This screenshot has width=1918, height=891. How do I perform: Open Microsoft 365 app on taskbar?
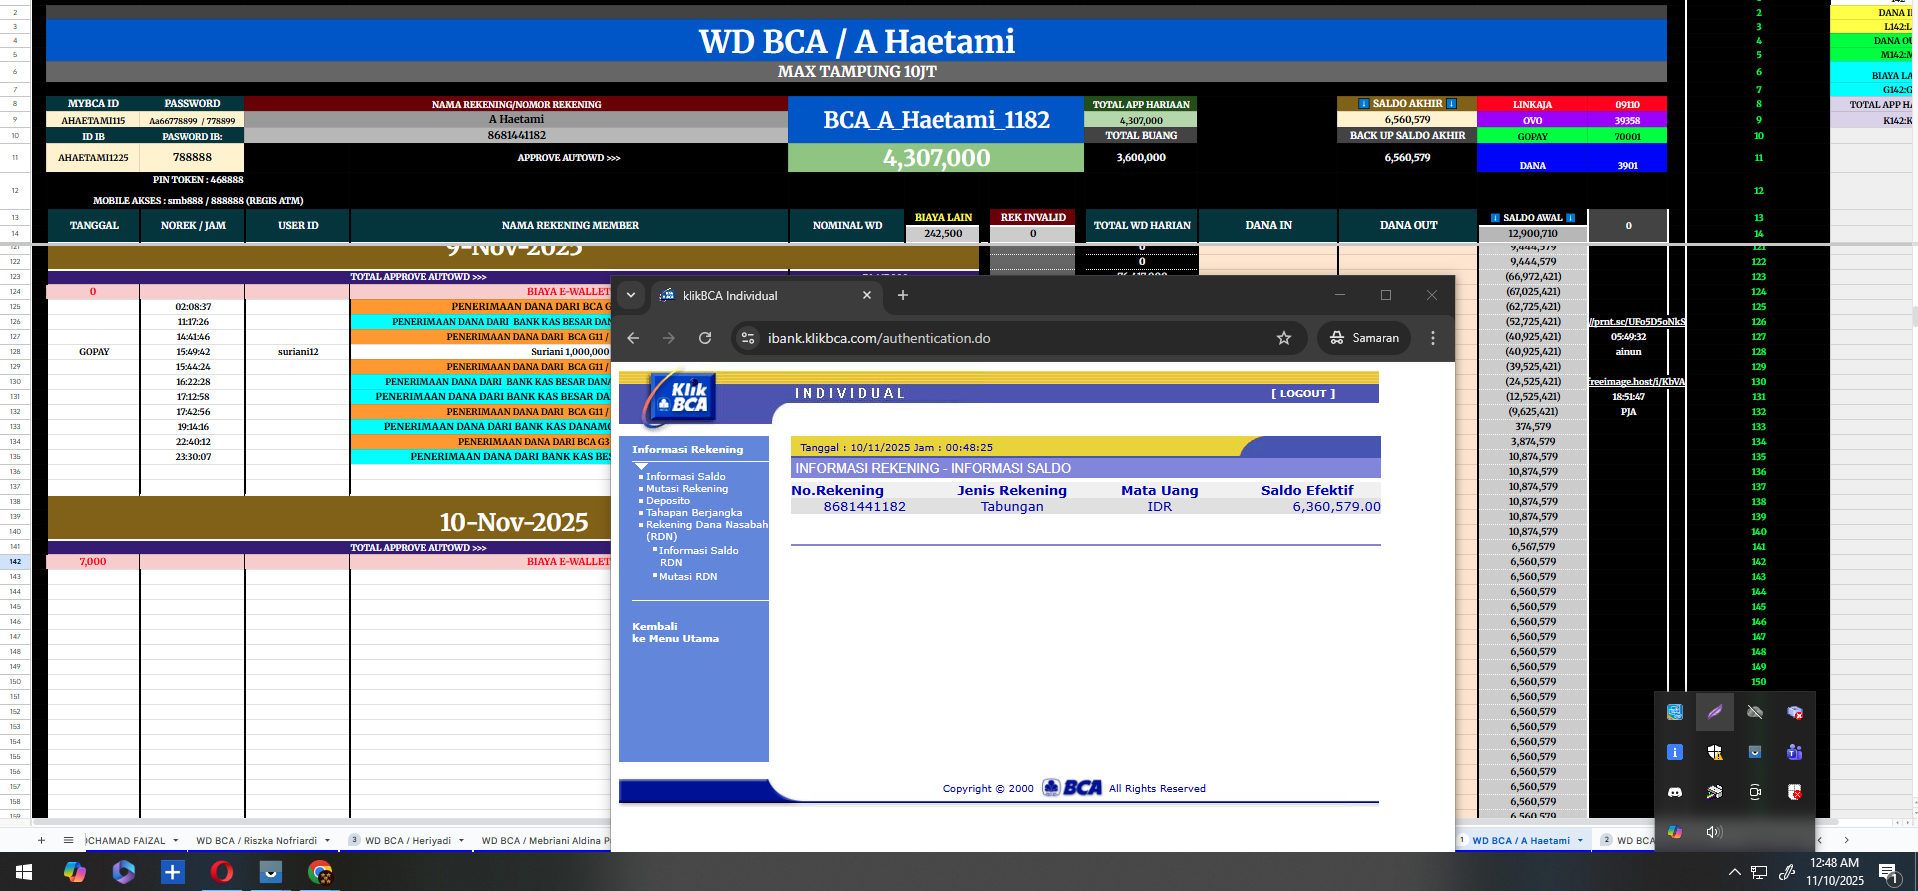tap(123, 872)
